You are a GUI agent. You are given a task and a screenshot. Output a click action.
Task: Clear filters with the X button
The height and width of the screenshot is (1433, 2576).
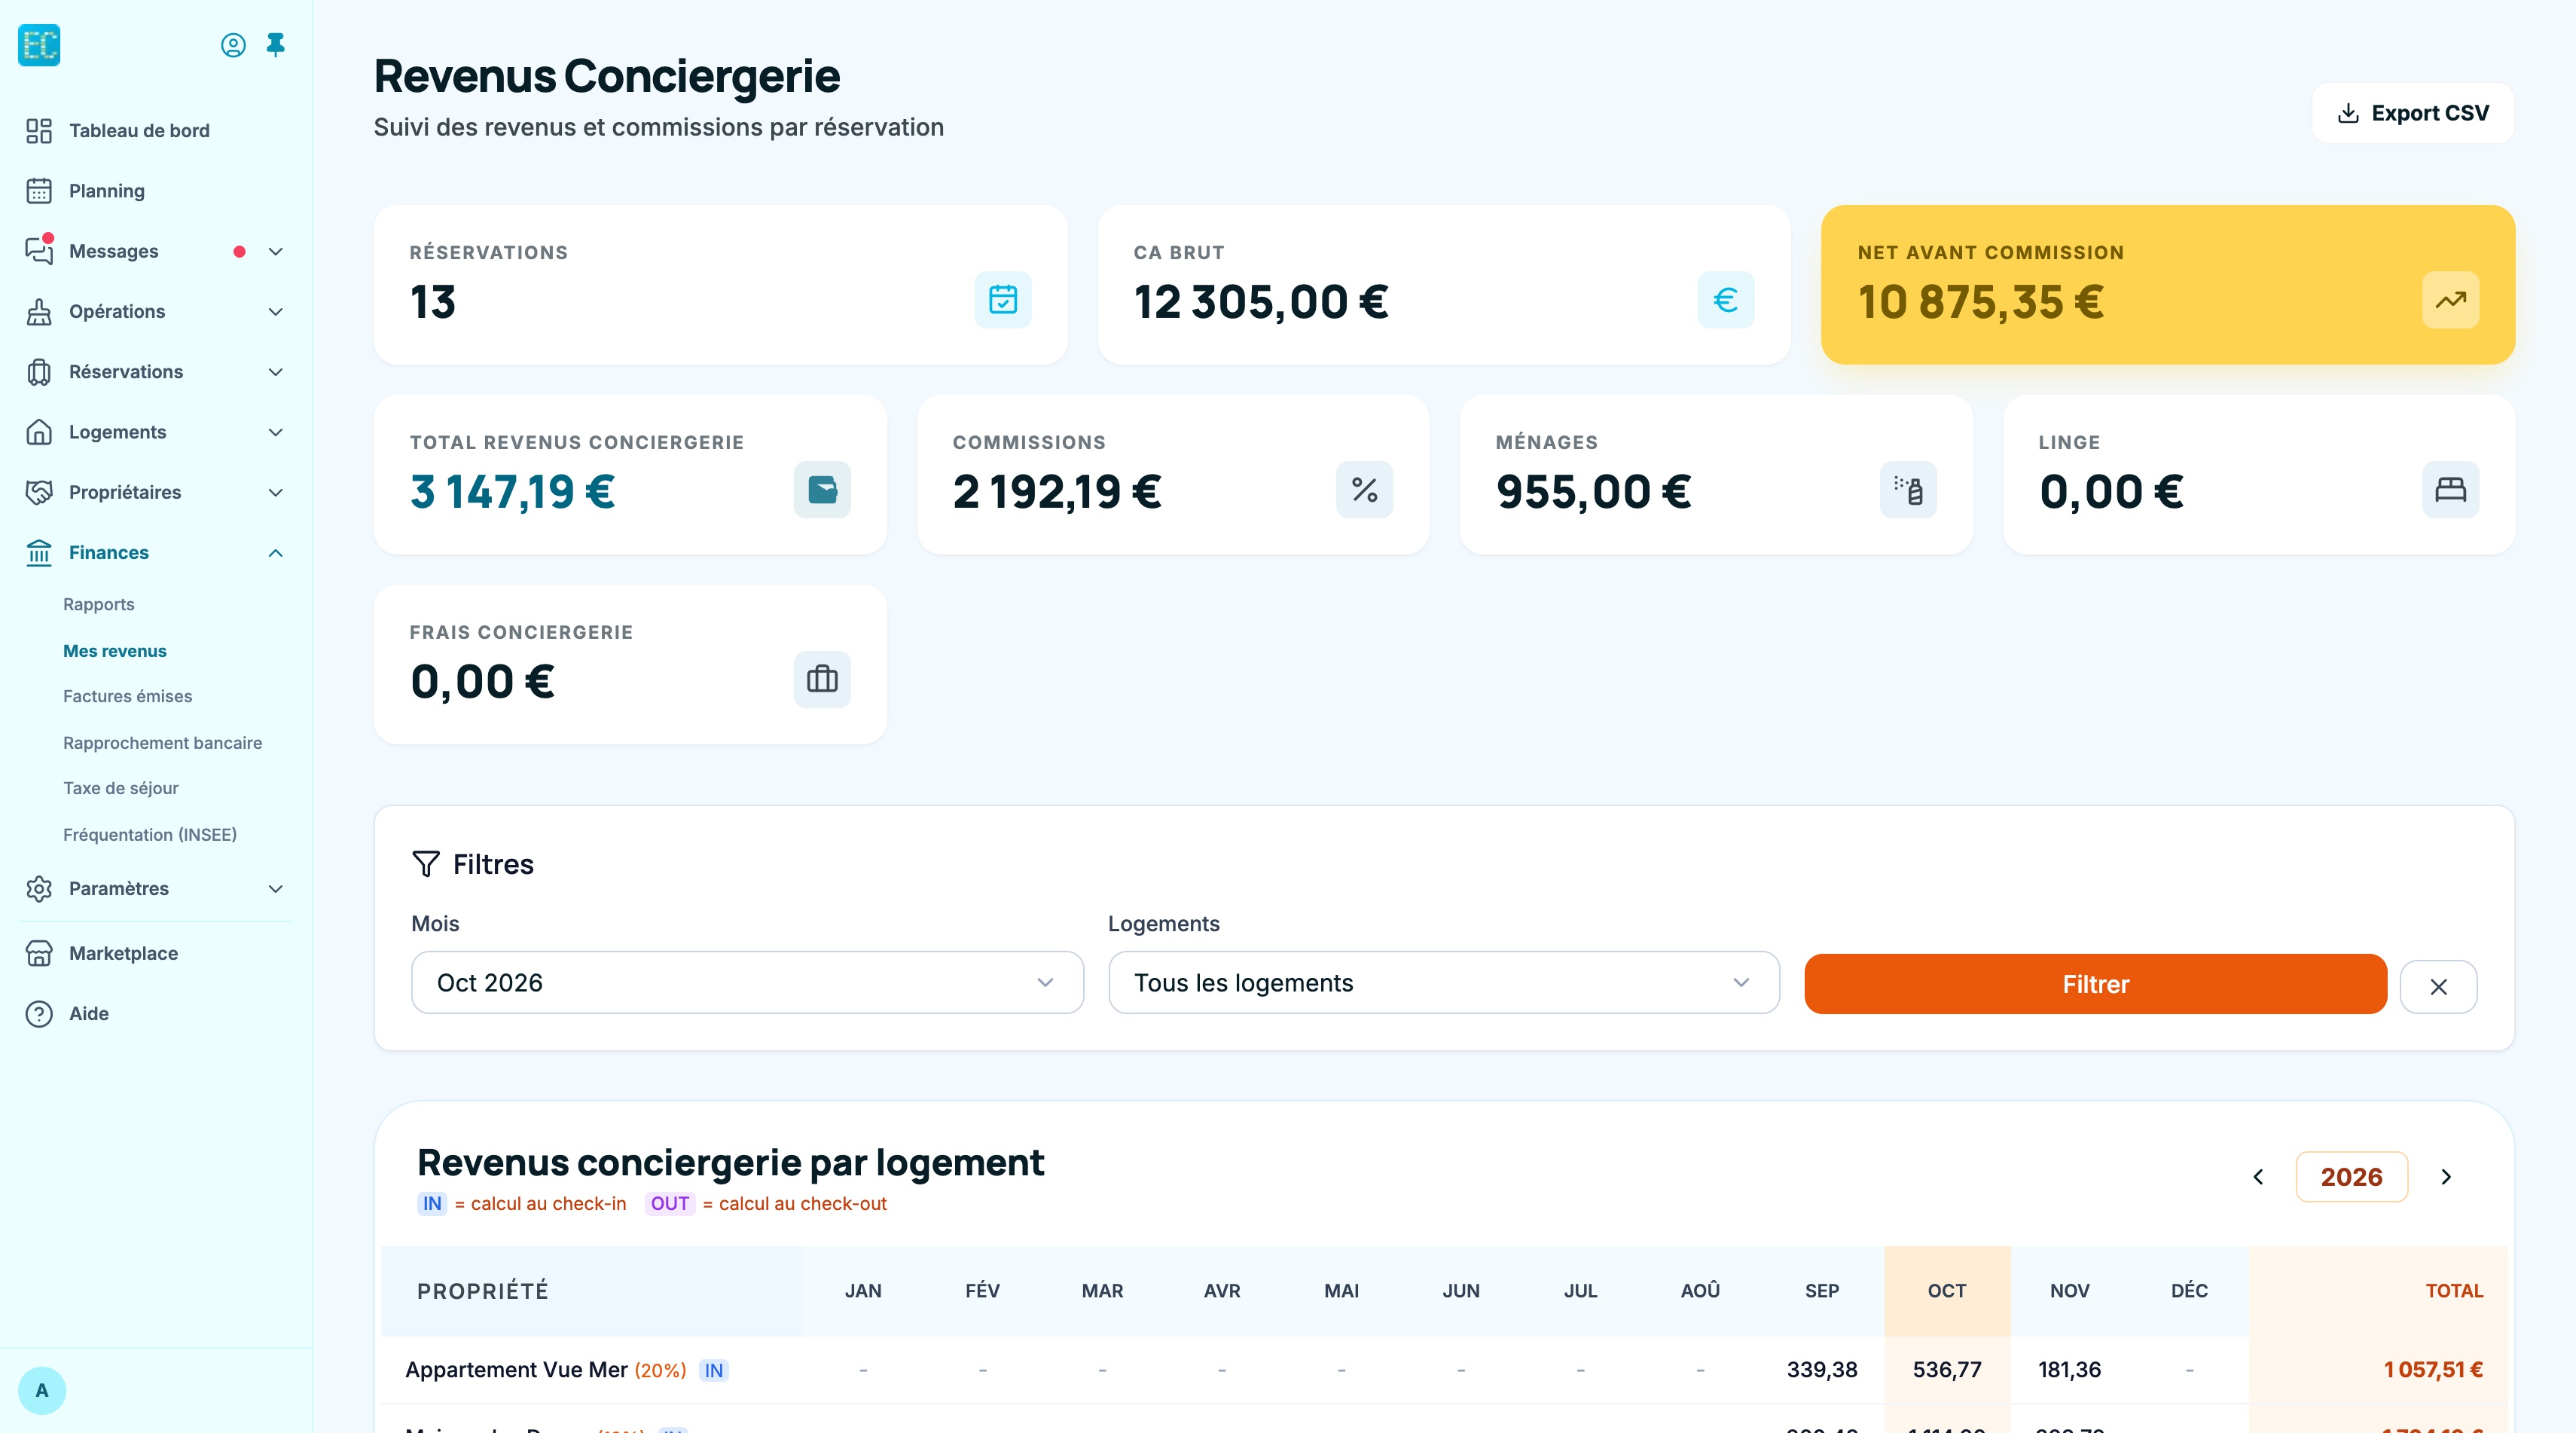click(2438, 987)
